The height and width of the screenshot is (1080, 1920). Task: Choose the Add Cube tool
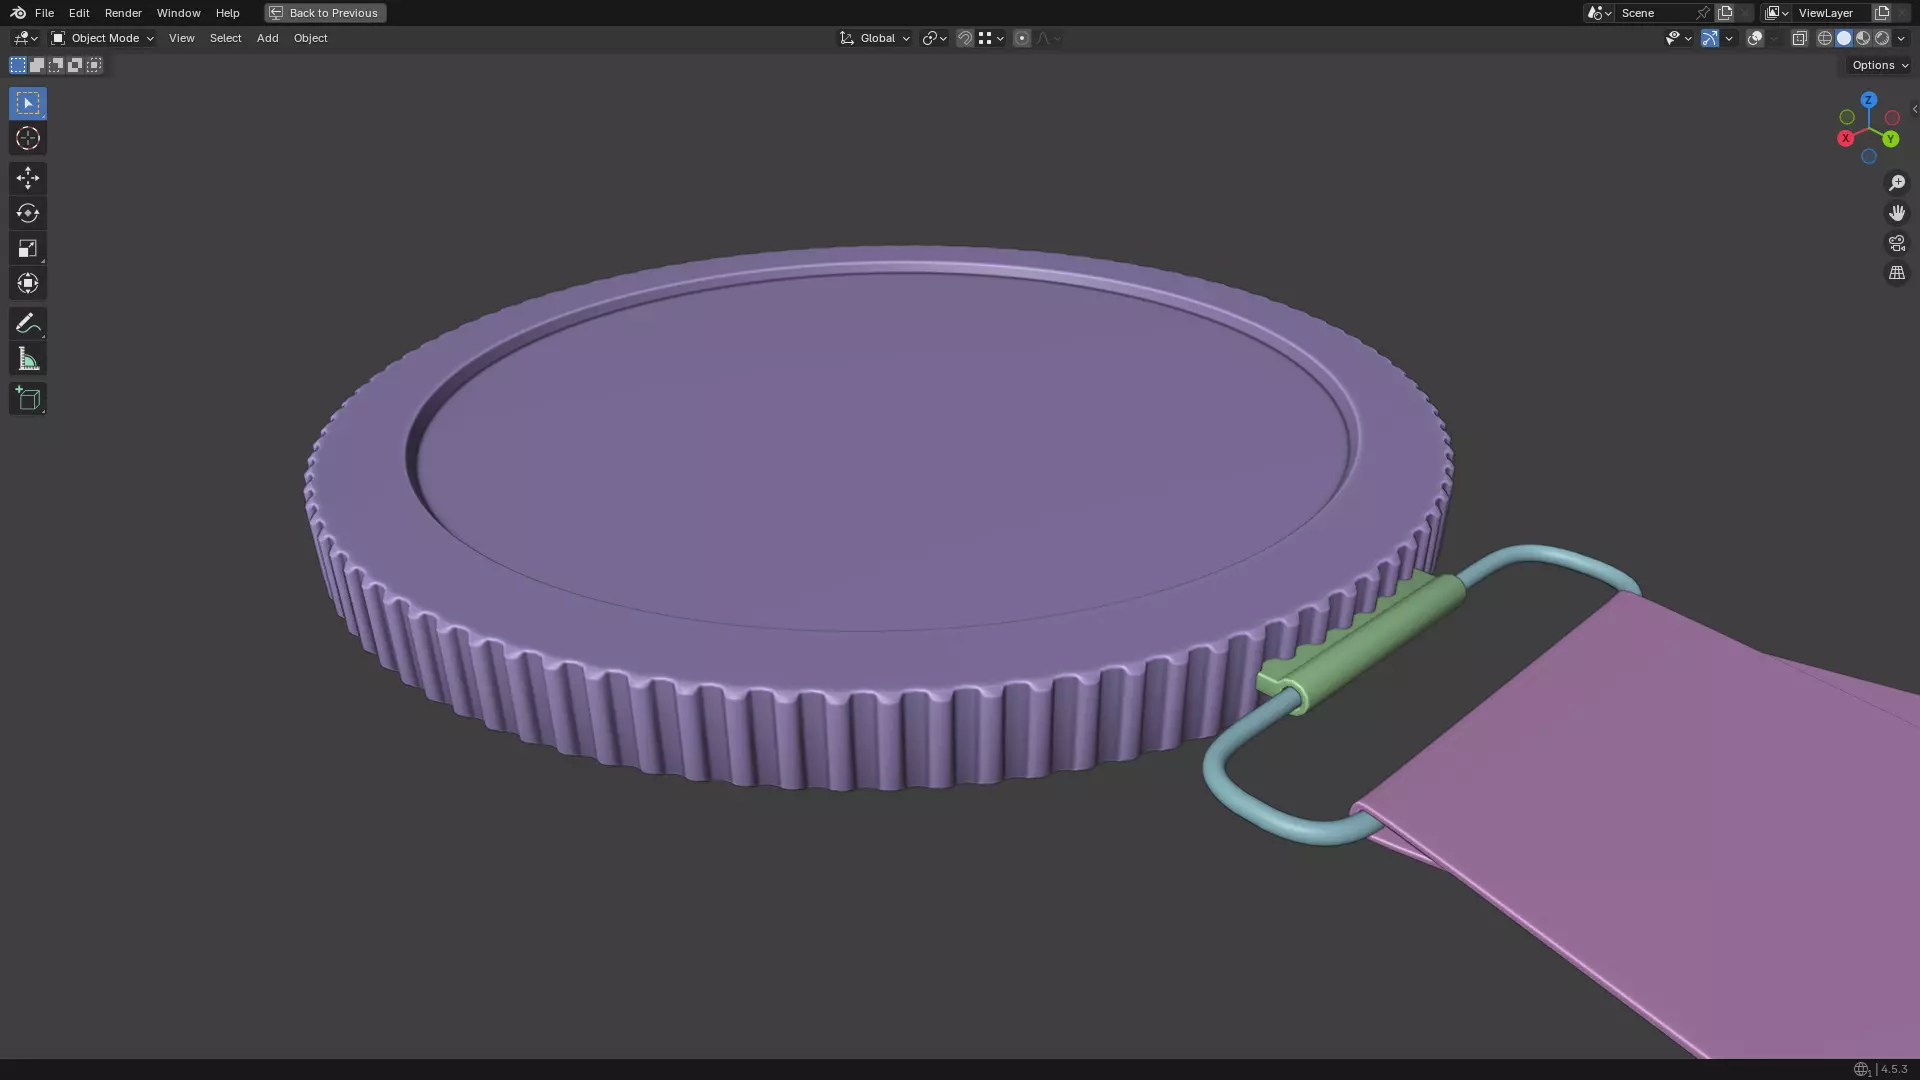27,399
